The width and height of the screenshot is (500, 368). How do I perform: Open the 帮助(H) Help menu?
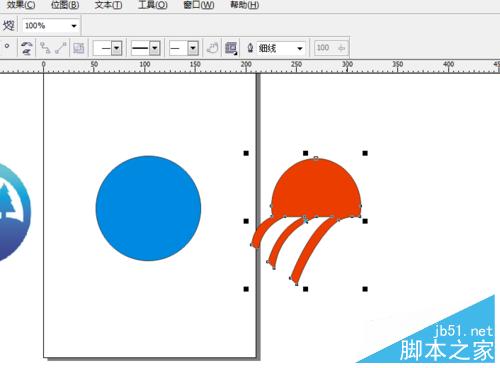click(244, 5)
